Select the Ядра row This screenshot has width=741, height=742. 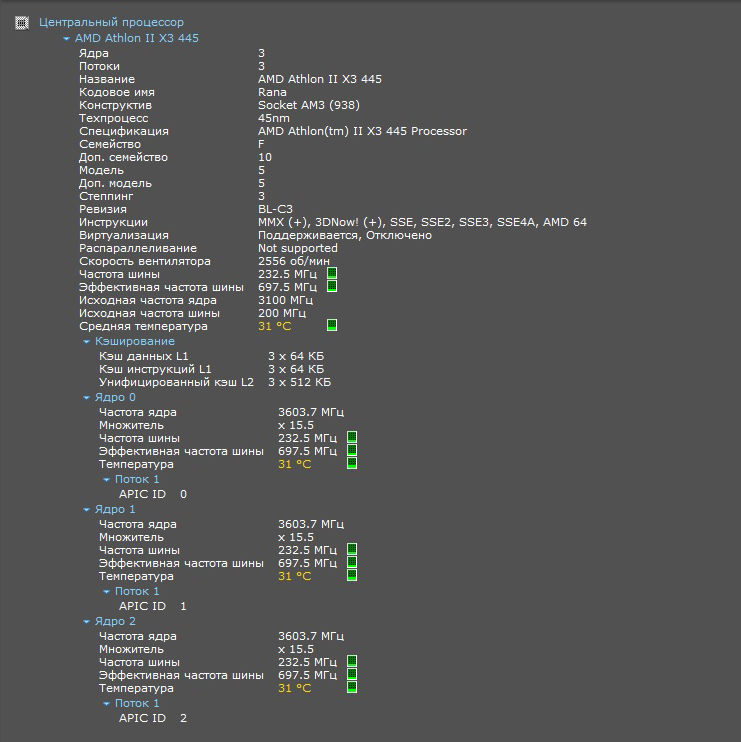(172, 53)
